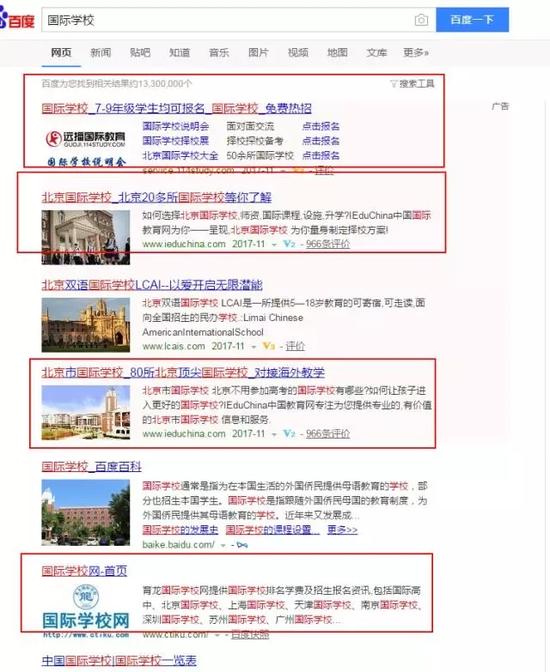Open the 知道 tab
The image size is (550, 672).
click(x=180, y=53)
